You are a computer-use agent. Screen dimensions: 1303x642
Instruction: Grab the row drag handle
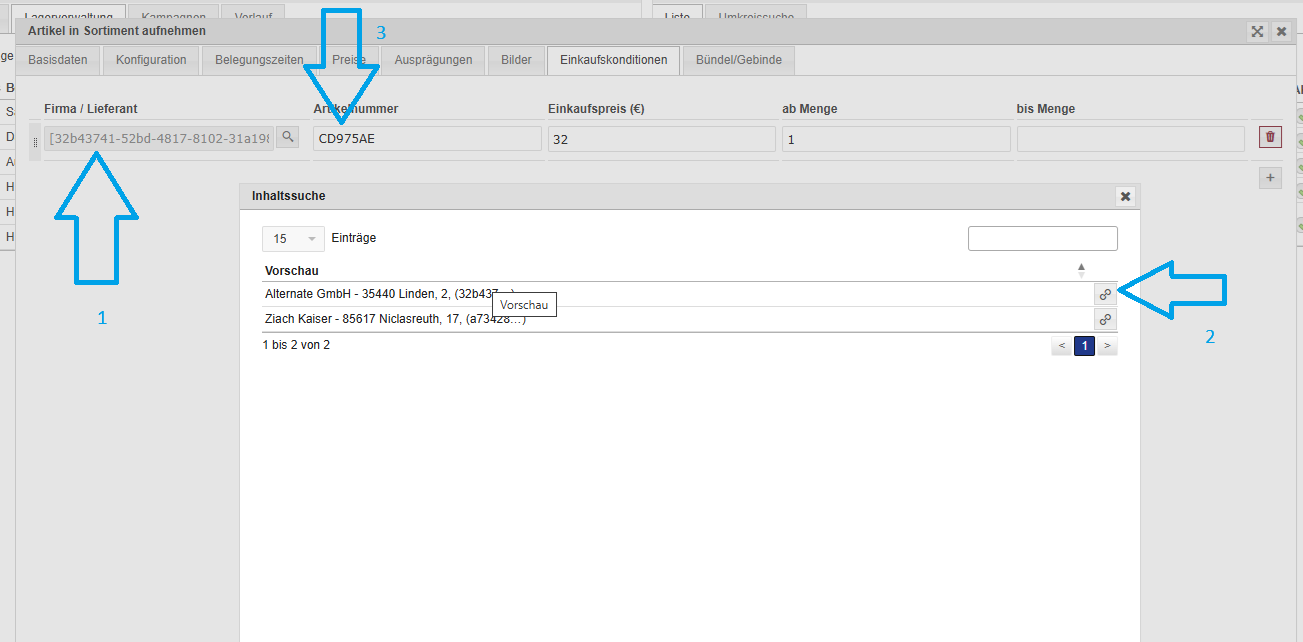pyautogui.click(x=36, y=142)
